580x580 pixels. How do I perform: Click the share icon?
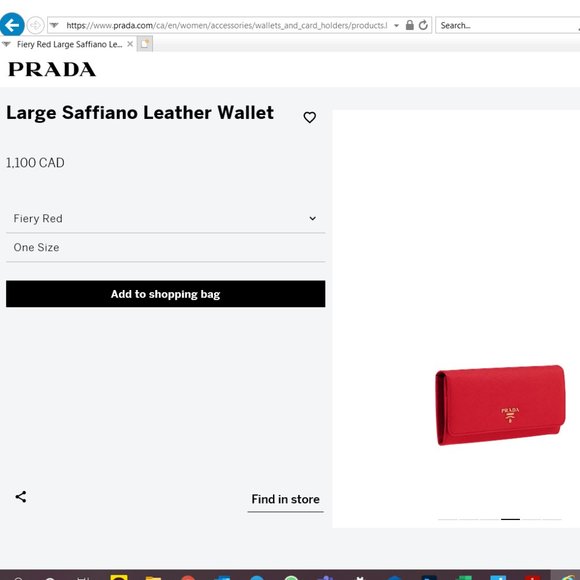coord(21,497)
